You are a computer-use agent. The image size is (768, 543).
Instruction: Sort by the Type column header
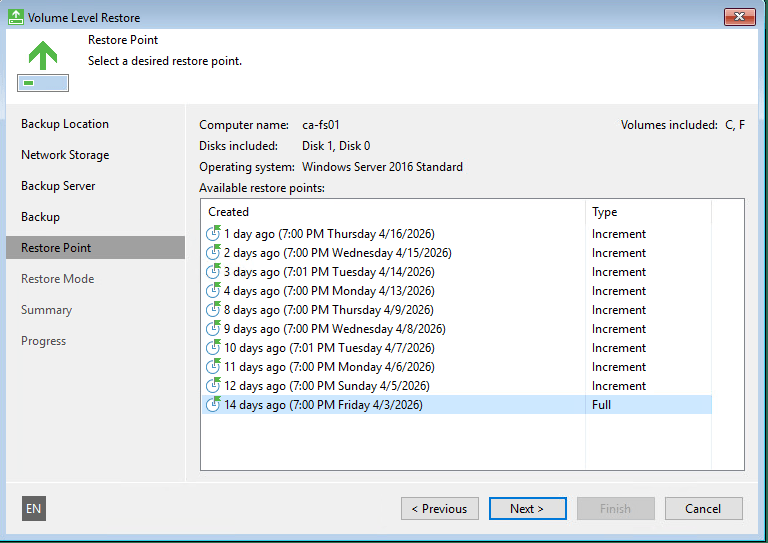(648, 212)
